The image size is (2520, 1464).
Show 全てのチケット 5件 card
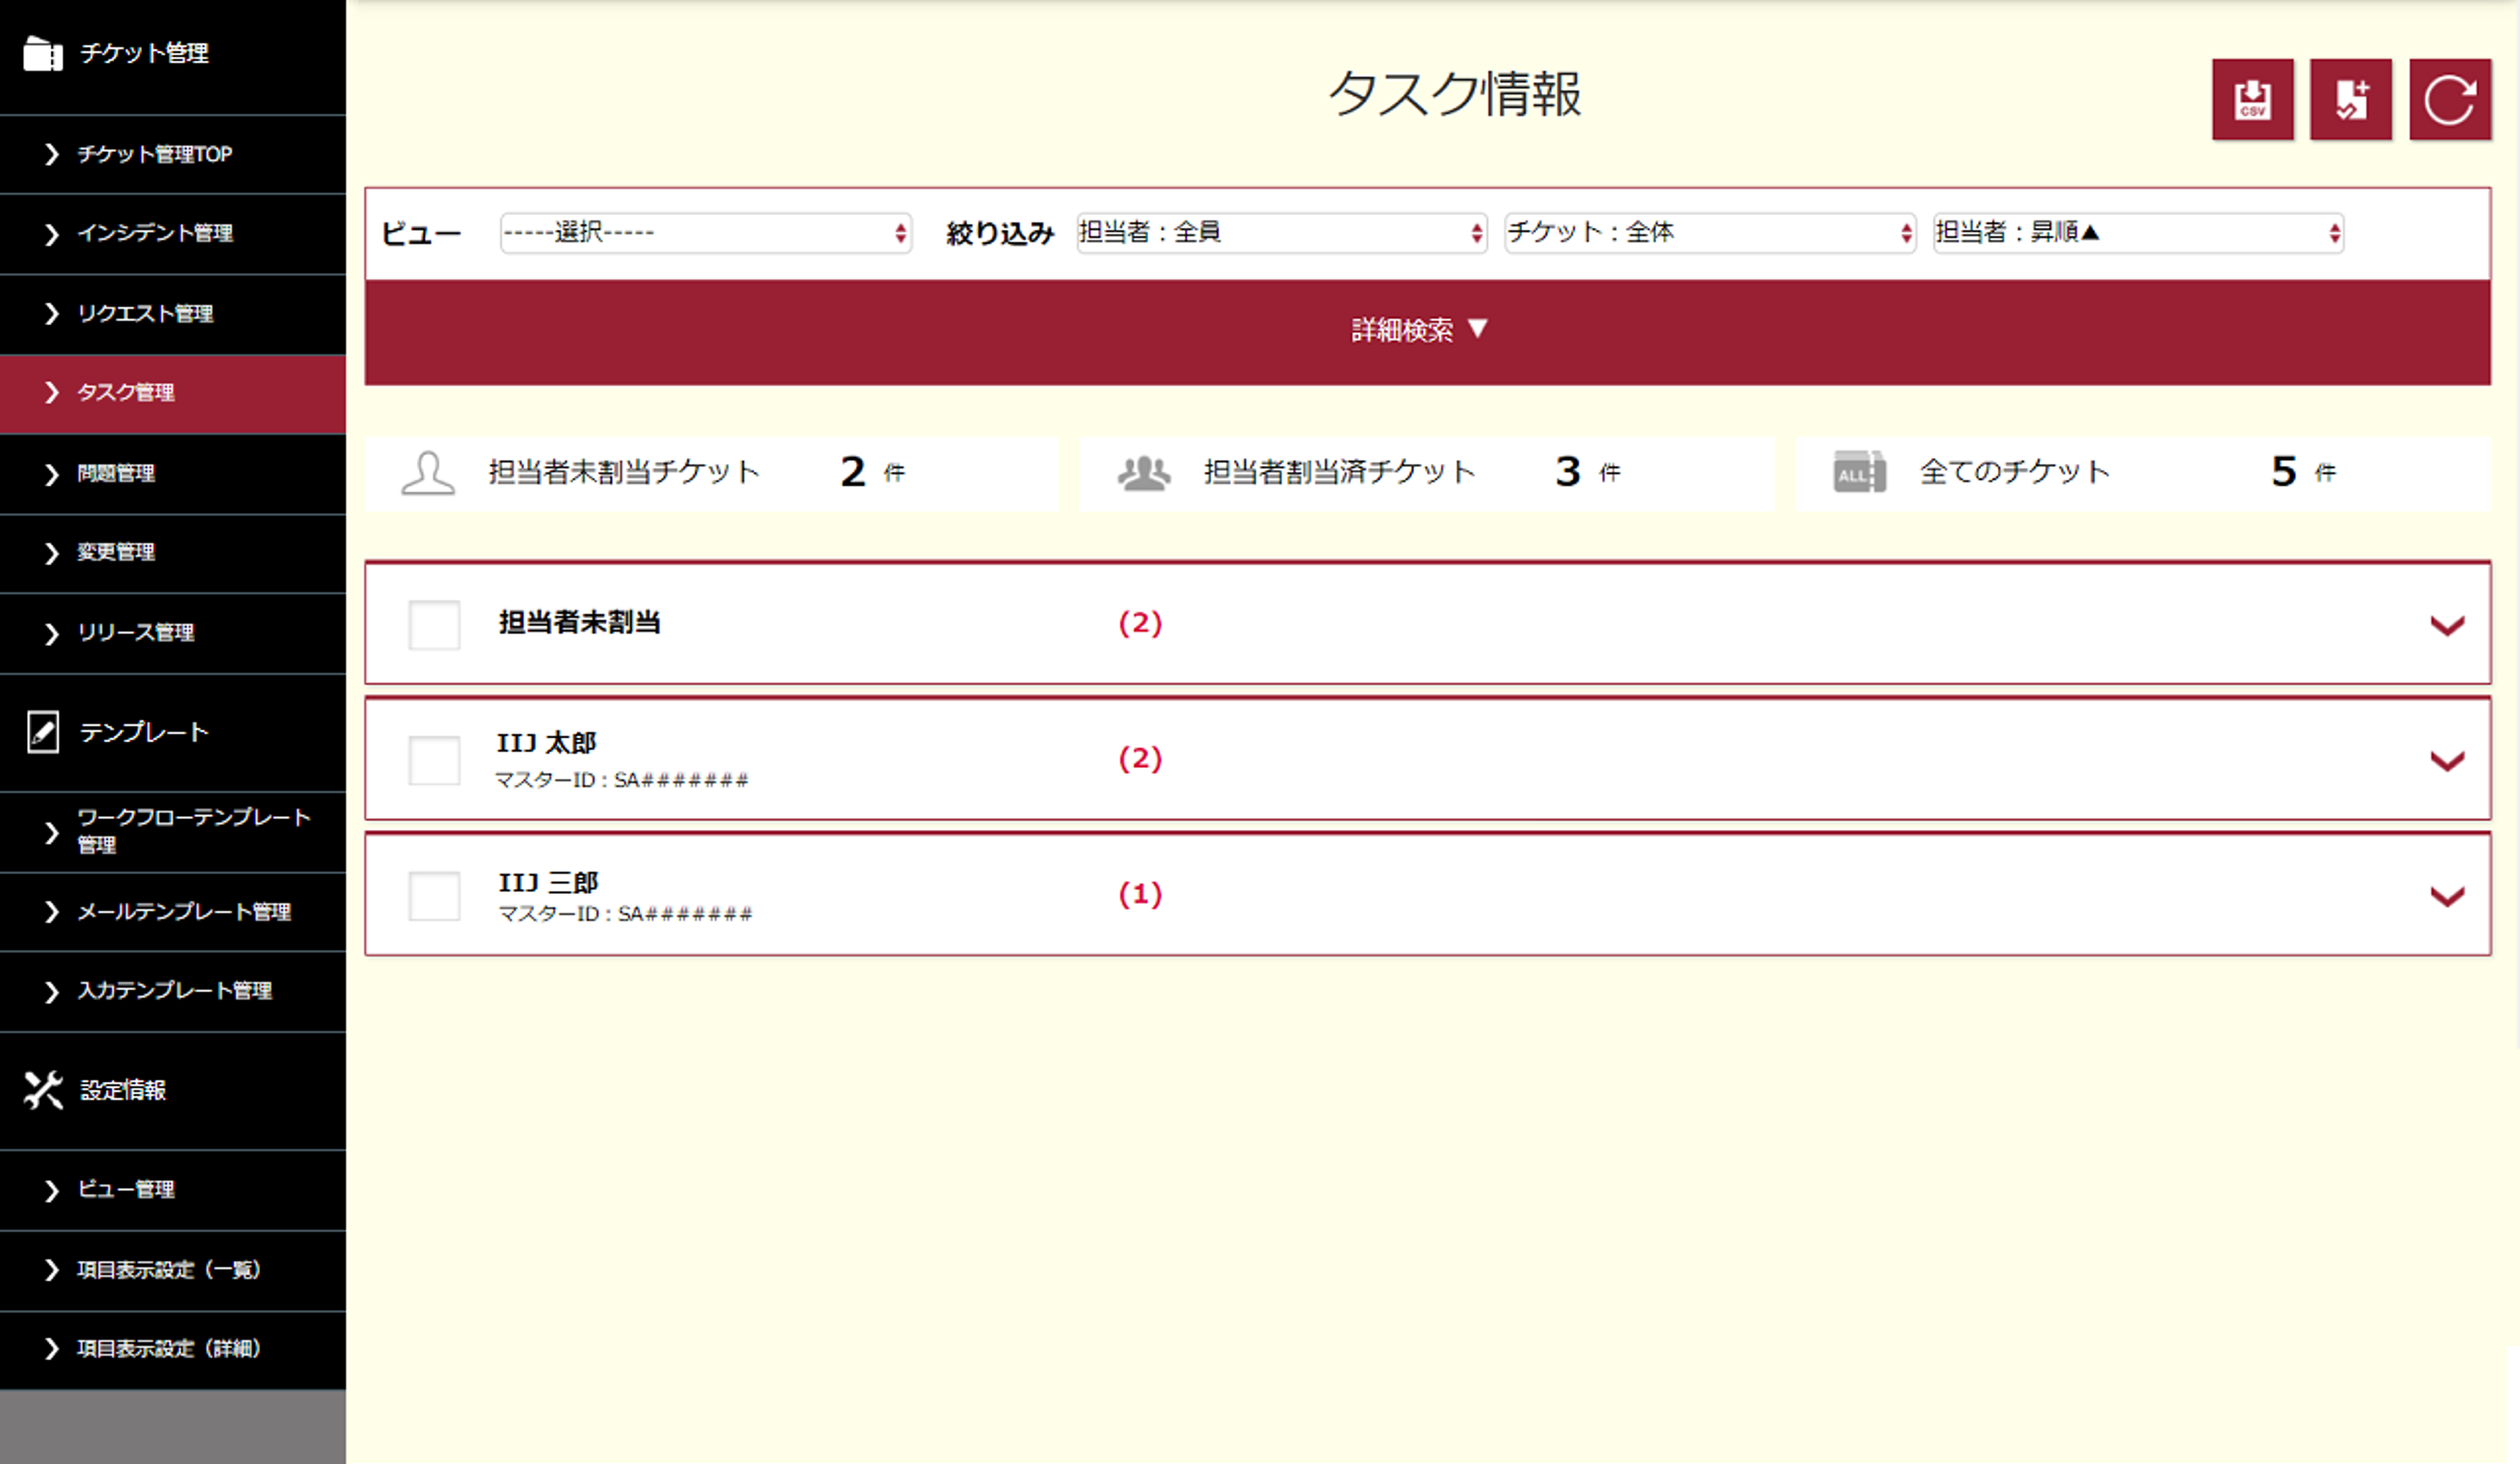pos(2143,473)
